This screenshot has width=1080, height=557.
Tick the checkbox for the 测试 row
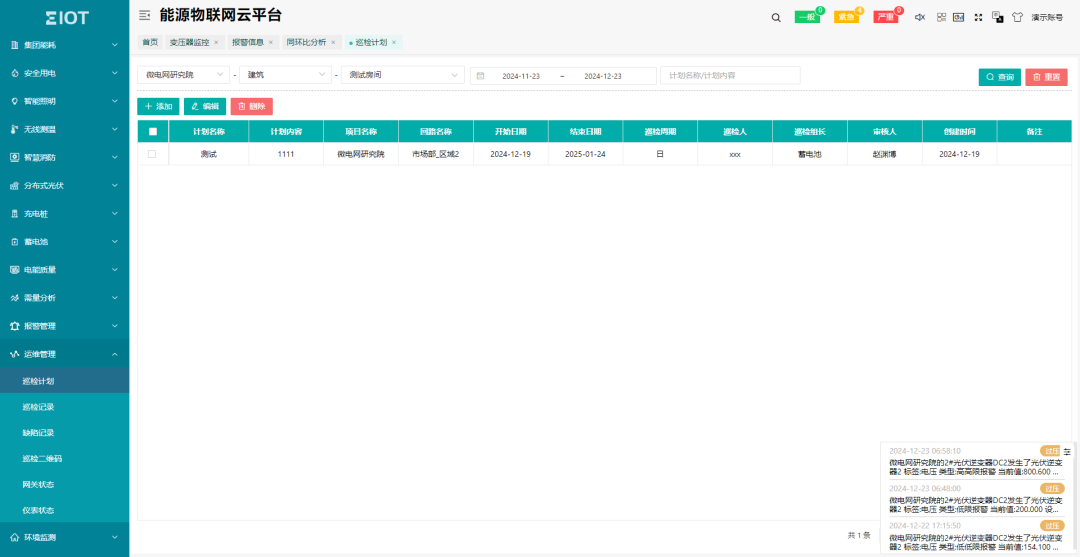pyautogui.click(x=152, y=154)
